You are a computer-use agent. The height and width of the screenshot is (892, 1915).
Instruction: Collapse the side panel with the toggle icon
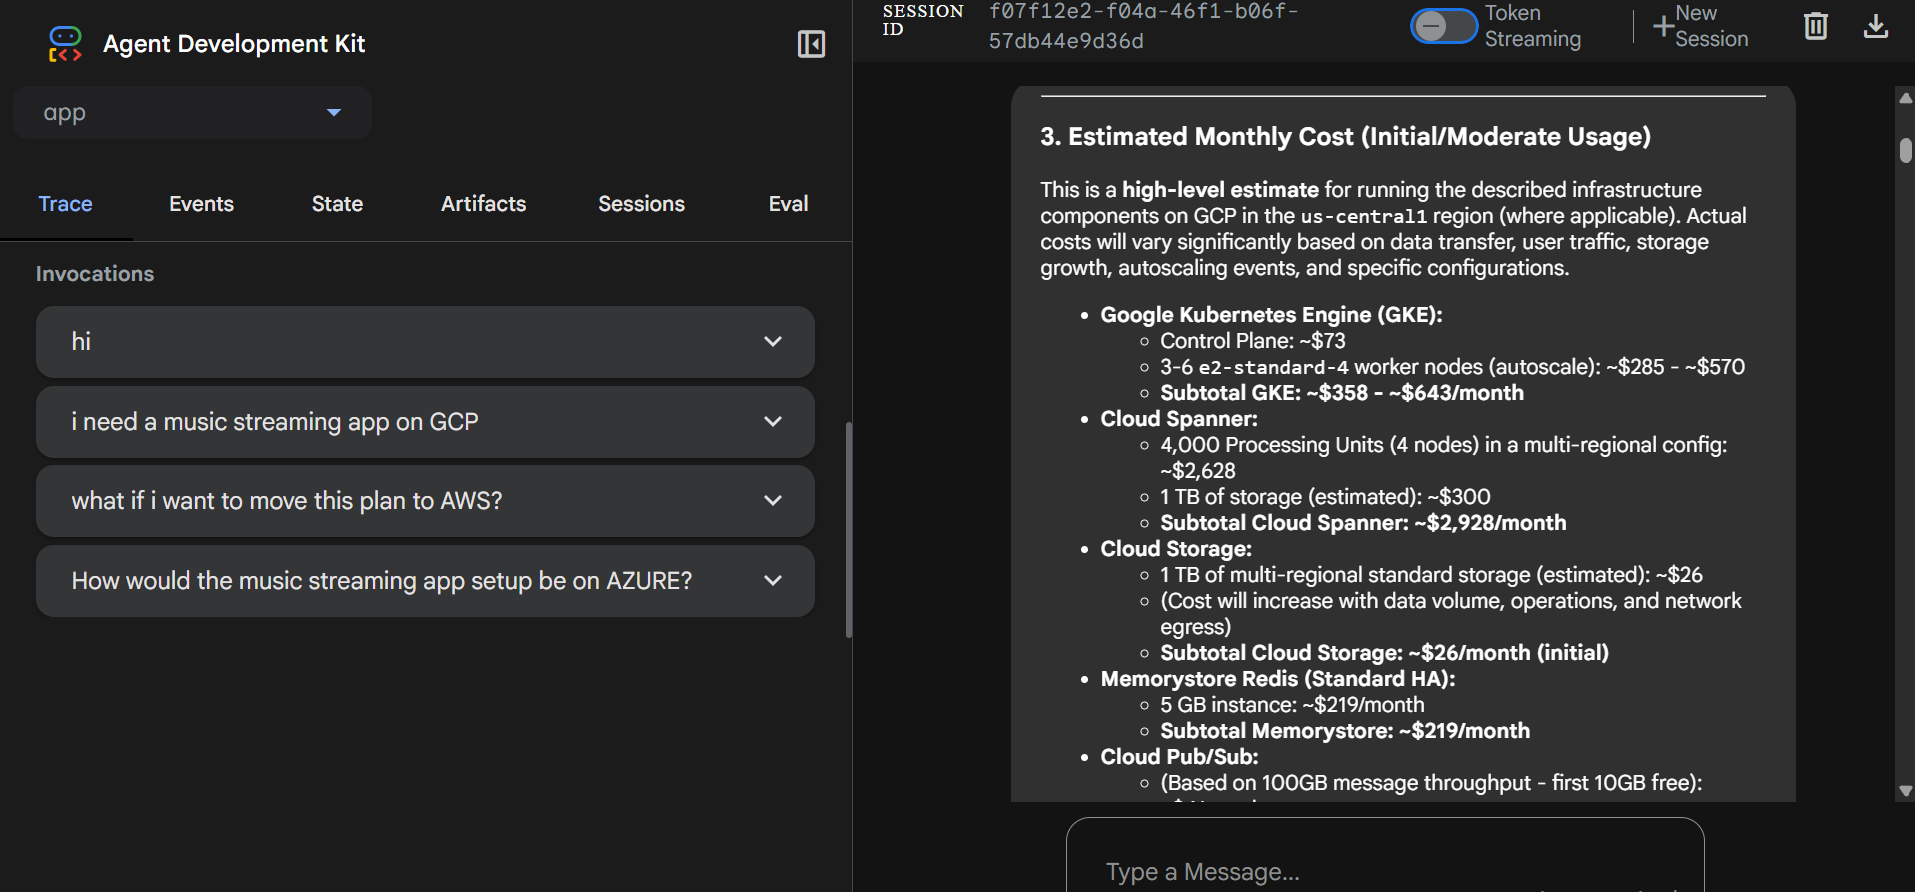pos(811,44)
